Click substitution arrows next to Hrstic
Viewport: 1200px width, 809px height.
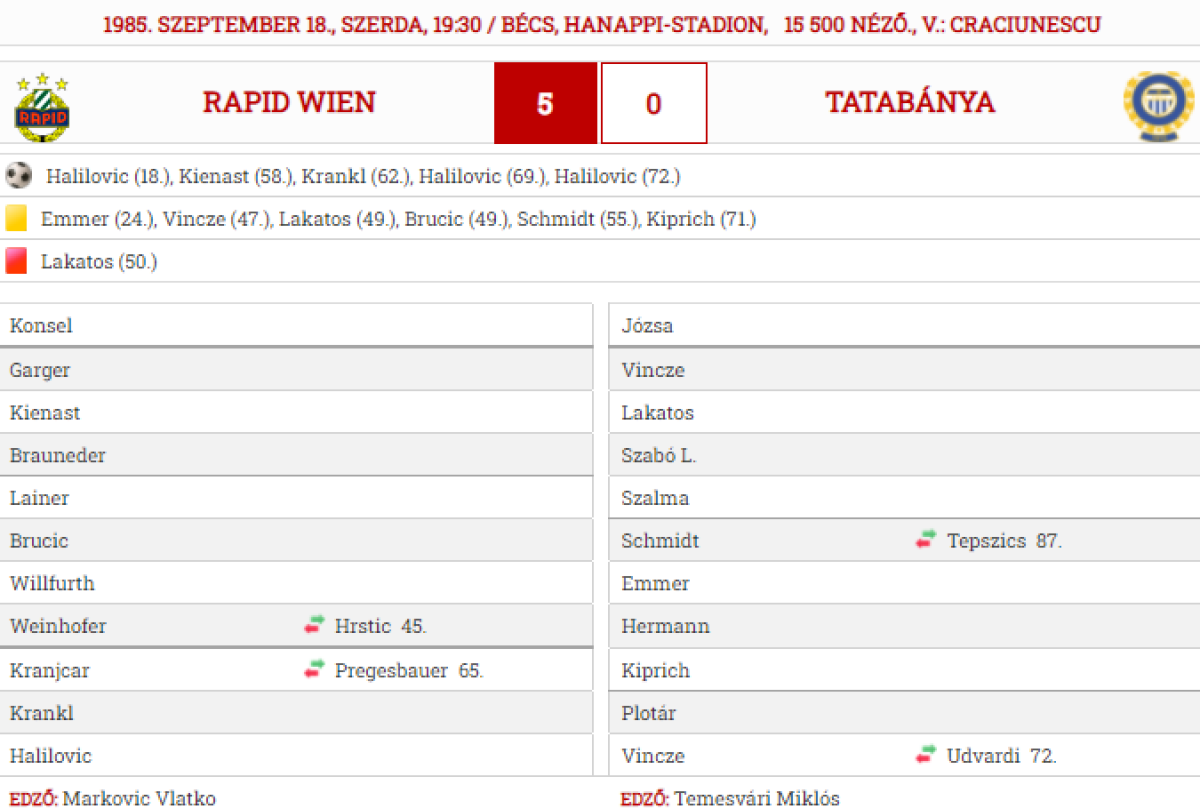(315, 626)
